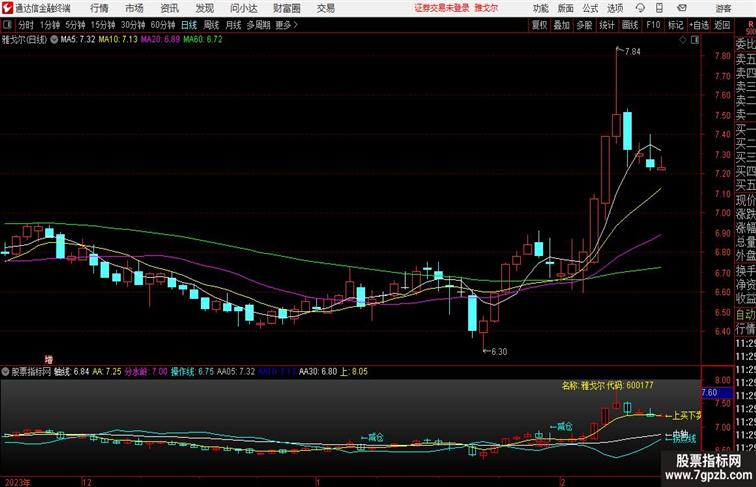Image resolution: width=756 pixels, height=487 pixels.
Task: Select the 月线 monthly tab
Action: tap(233, 25)
